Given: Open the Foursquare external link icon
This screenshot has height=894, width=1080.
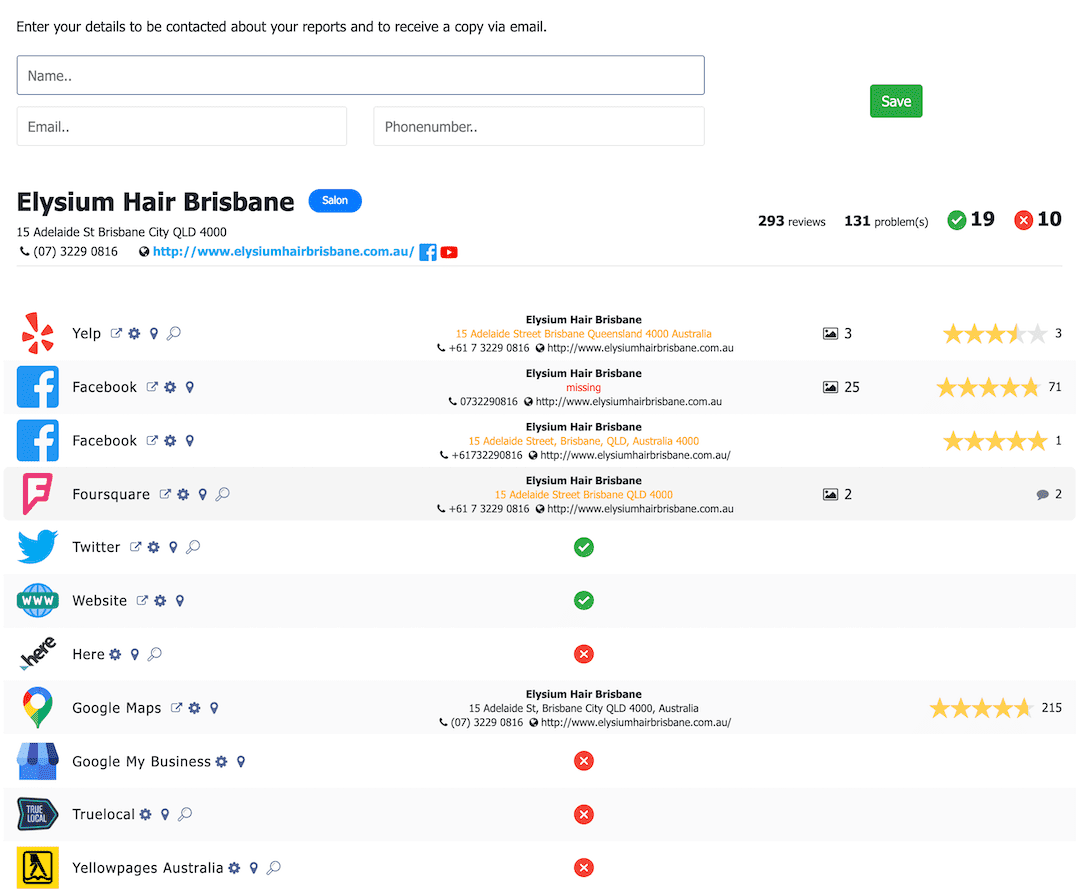Looking at the screenshot, I should pyautogui.click(x=165, y=494).
